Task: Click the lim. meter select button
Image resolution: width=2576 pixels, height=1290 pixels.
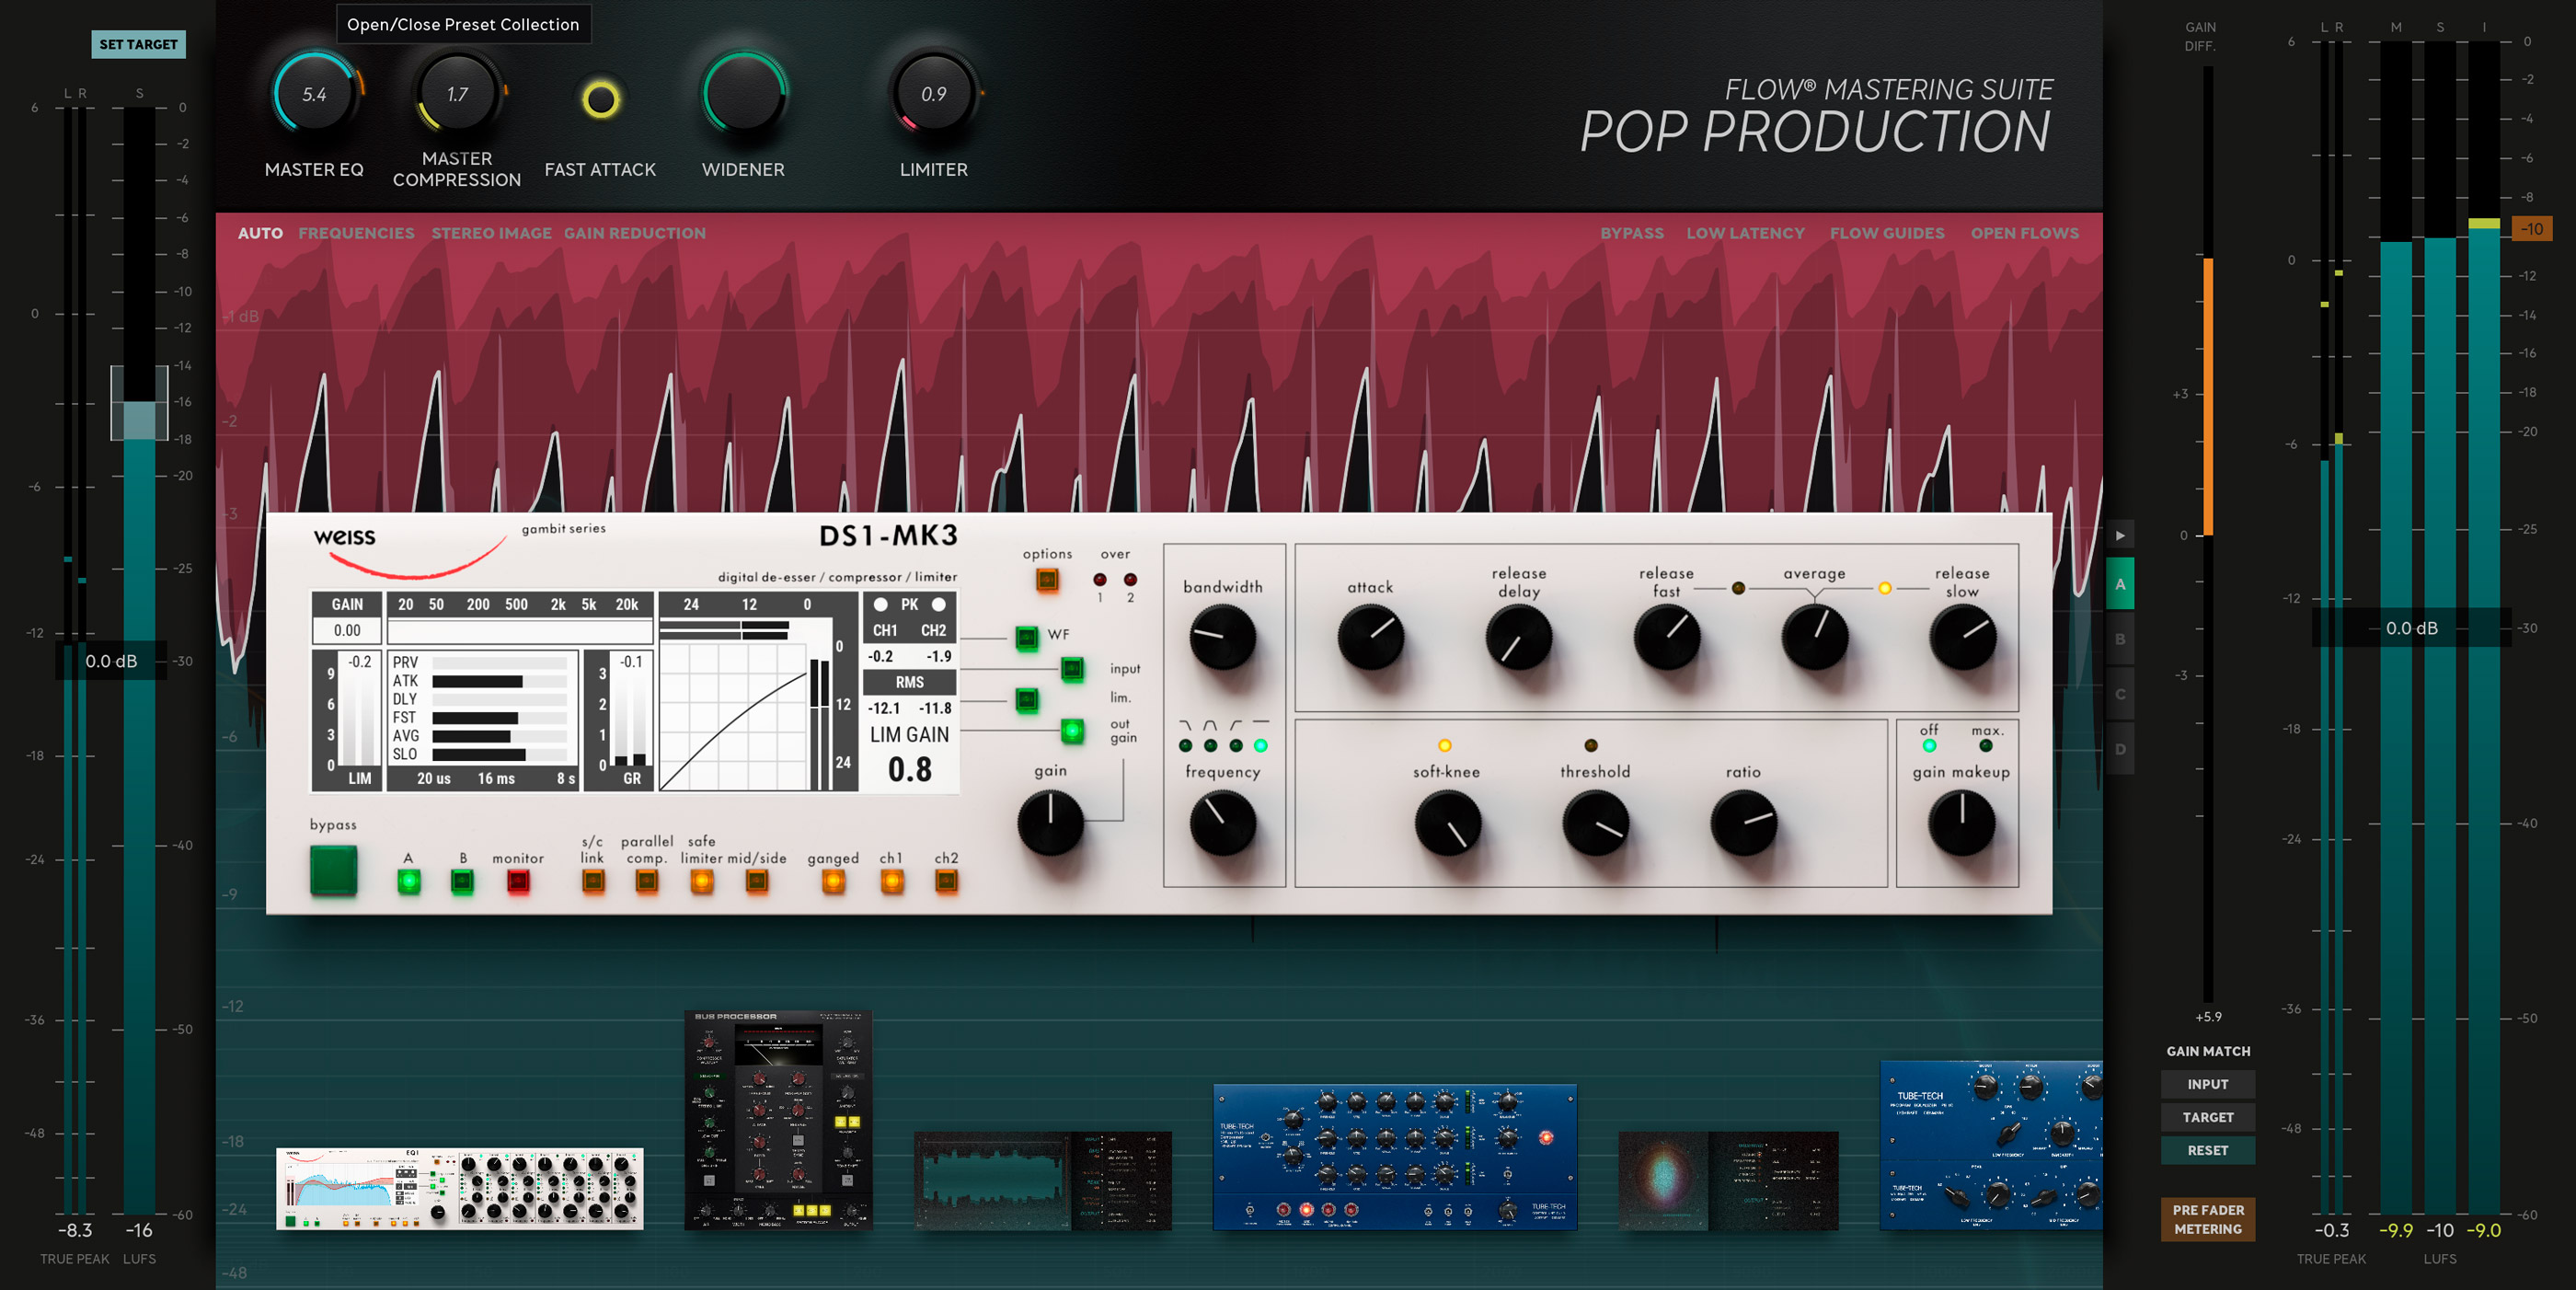Action: [1027, 700]
